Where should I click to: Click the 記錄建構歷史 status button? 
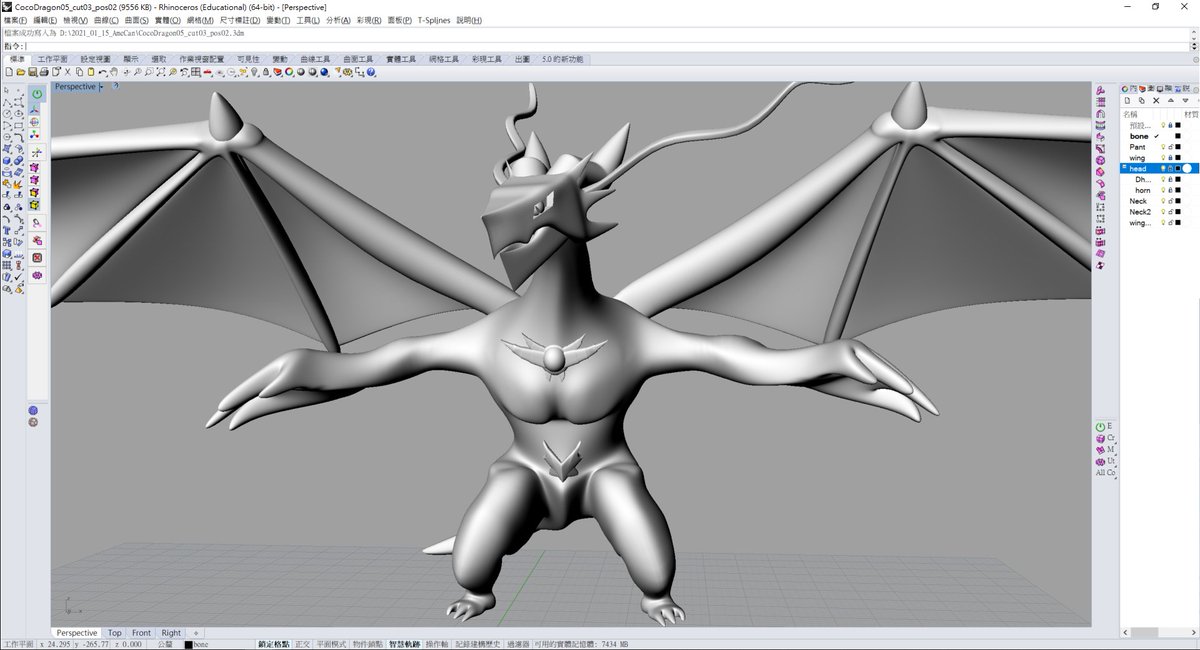(478, 644)
